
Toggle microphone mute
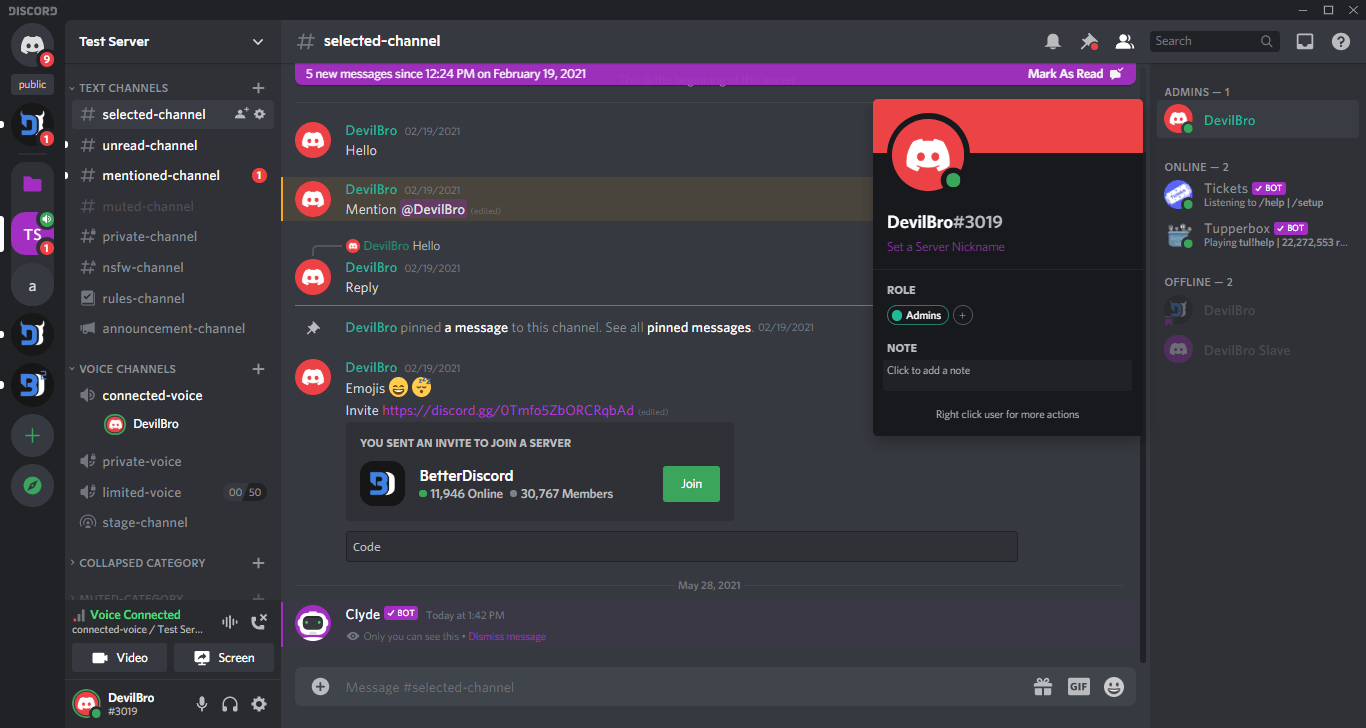pyautogui.click(x=202, y=704)
